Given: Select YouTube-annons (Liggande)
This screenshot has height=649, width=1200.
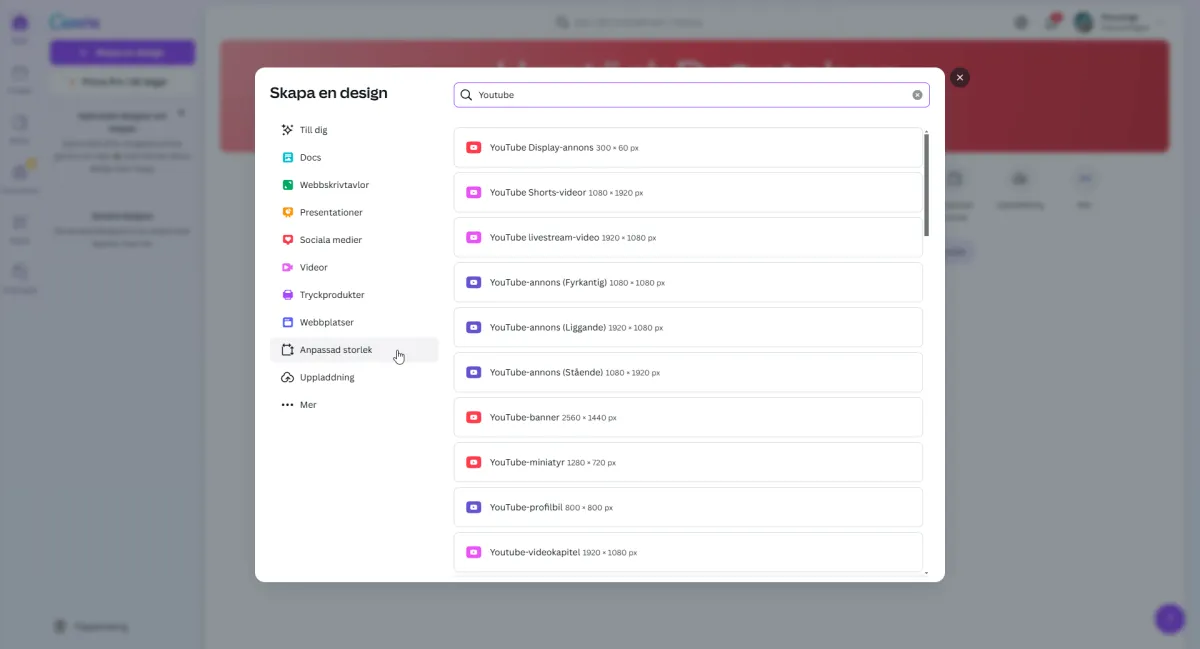Looking at the screenshot, I should point(688,327).
